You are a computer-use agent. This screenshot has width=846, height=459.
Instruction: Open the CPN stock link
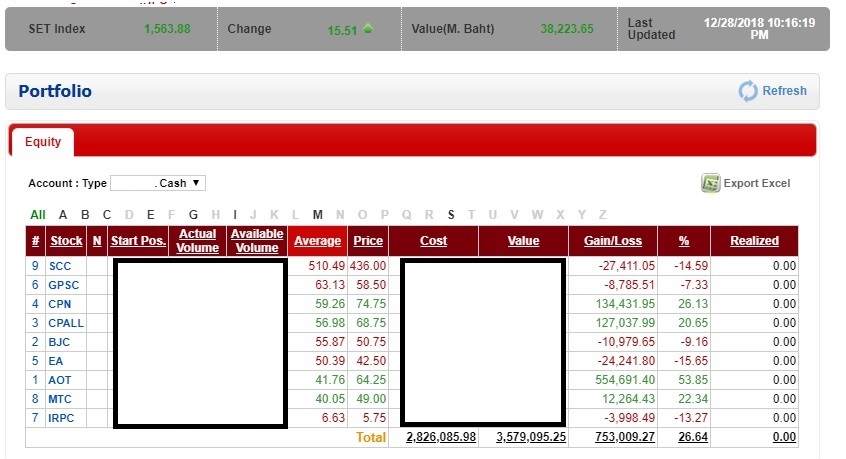click(59, 304)
